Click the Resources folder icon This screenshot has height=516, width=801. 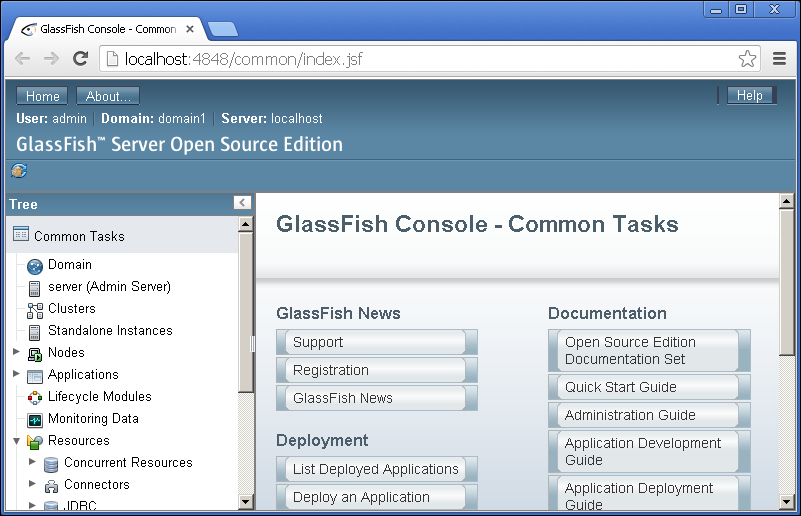[x=35, y=441]
